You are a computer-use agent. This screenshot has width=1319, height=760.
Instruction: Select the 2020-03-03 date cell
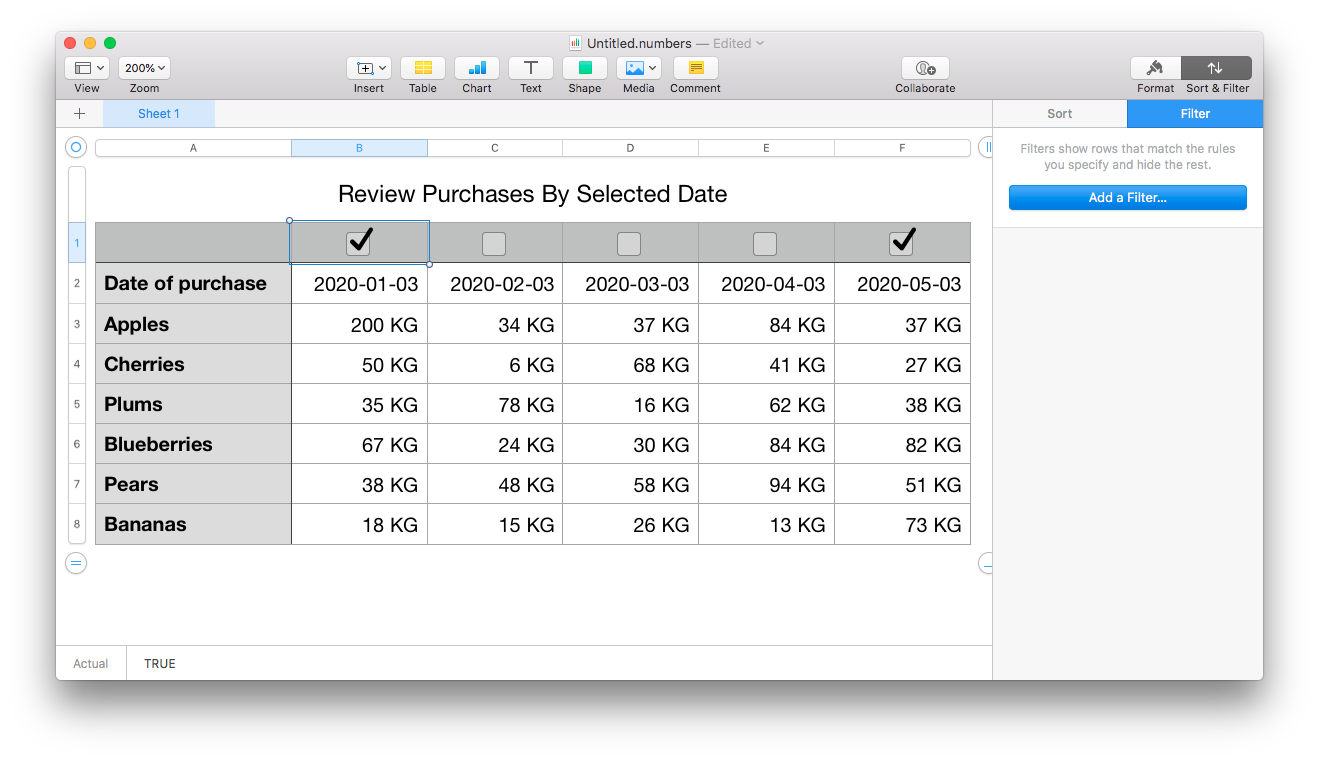pyautogui.click(x=631, y=283)
